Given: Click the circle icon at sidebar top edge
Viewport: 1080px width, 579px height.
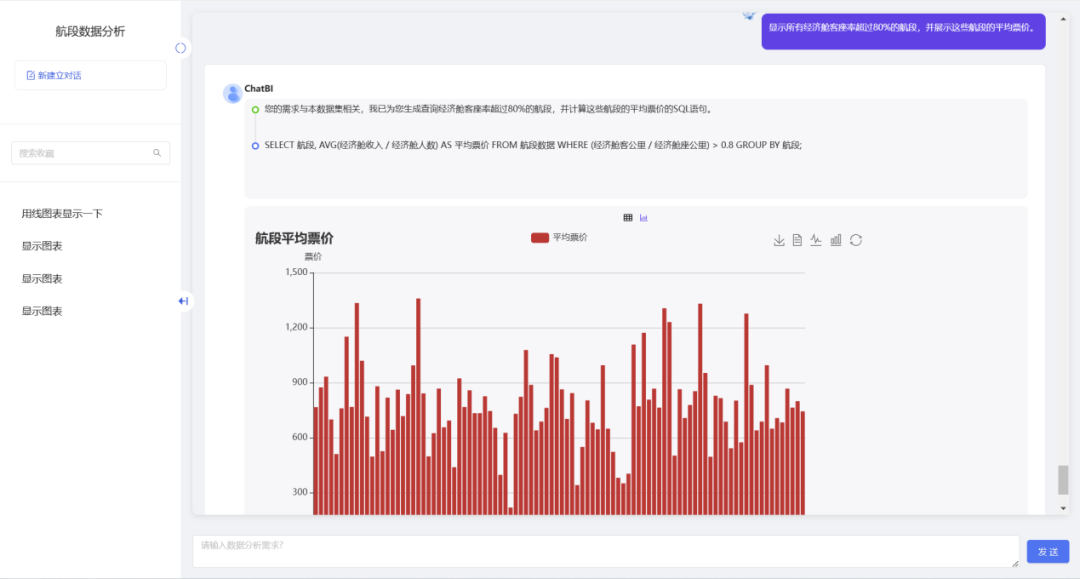Looking at the screenshot, I should [x=181, y=48].
